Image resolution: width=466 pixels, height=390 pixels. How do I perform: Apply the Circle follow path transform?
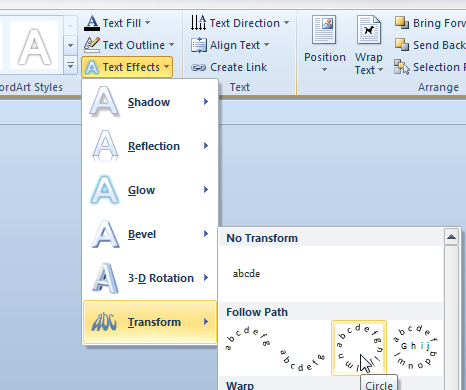(x=359, y=348)
